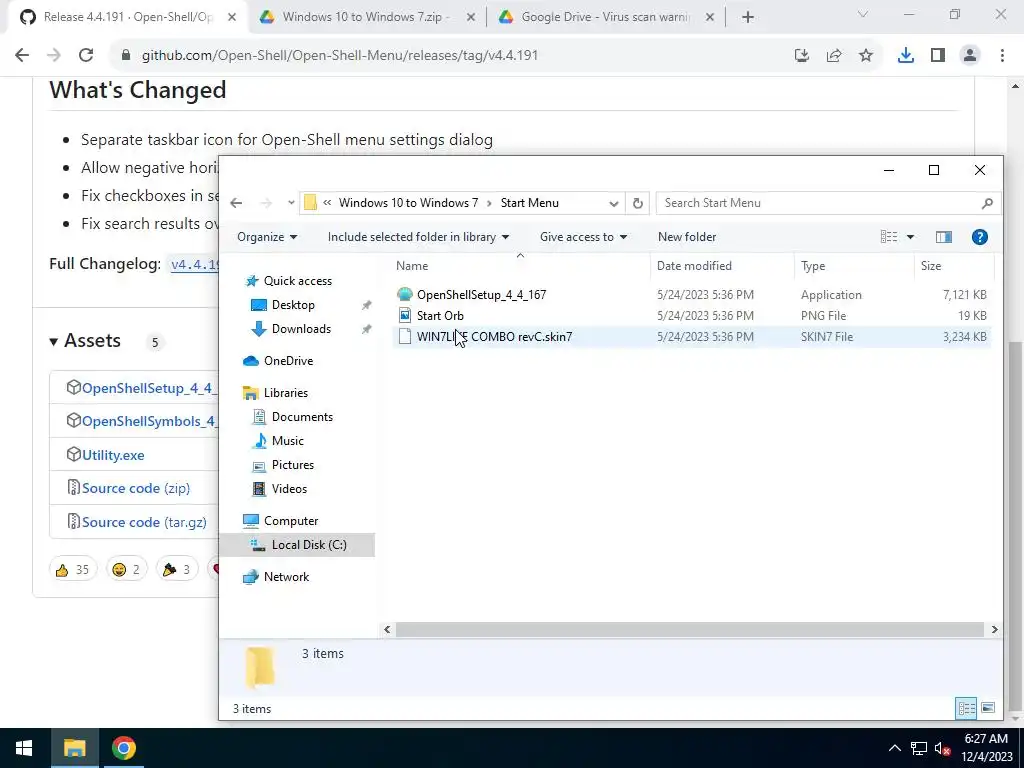Select Computer in navigation pane
Viewport: 1024px width, 768px height.
click(x=291, y=521)
